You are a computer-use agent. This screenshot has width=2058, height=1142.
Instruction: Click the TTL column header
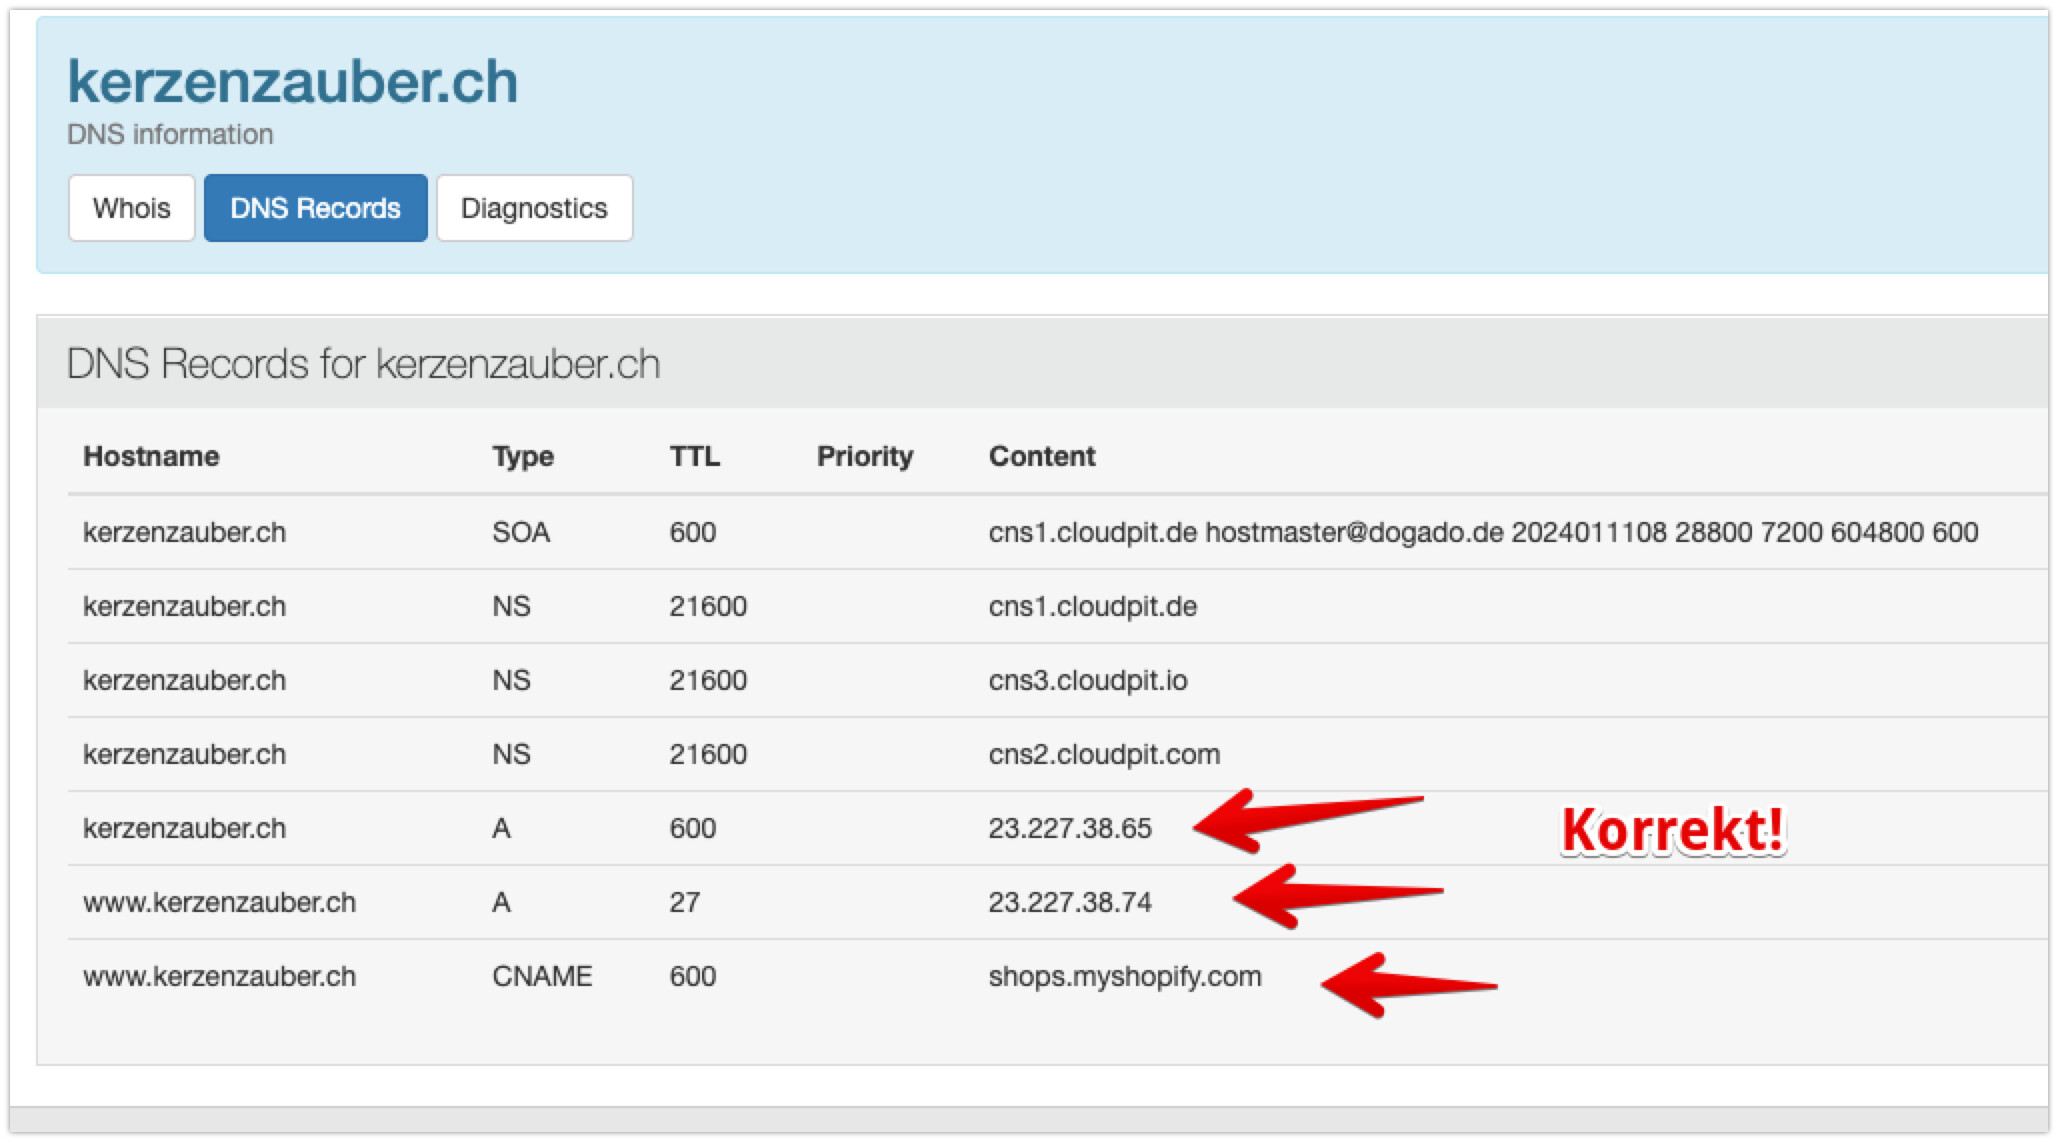pyautogui.click(x=694, y=456)
